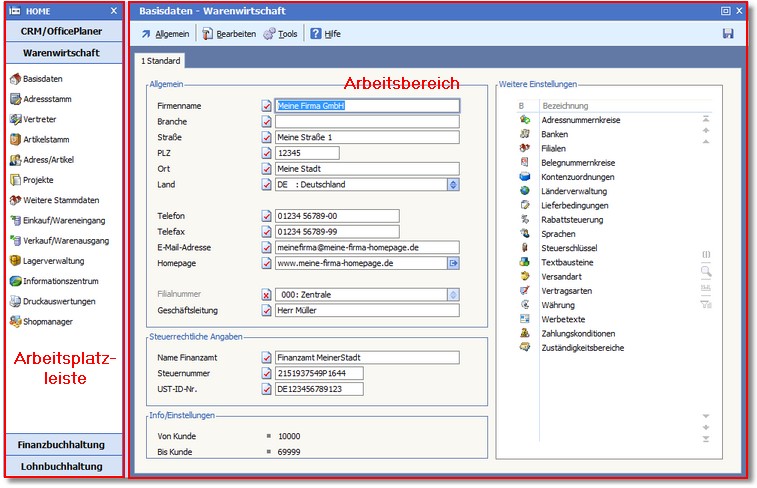Open the Land dropdown list

[x=453, y=185]
